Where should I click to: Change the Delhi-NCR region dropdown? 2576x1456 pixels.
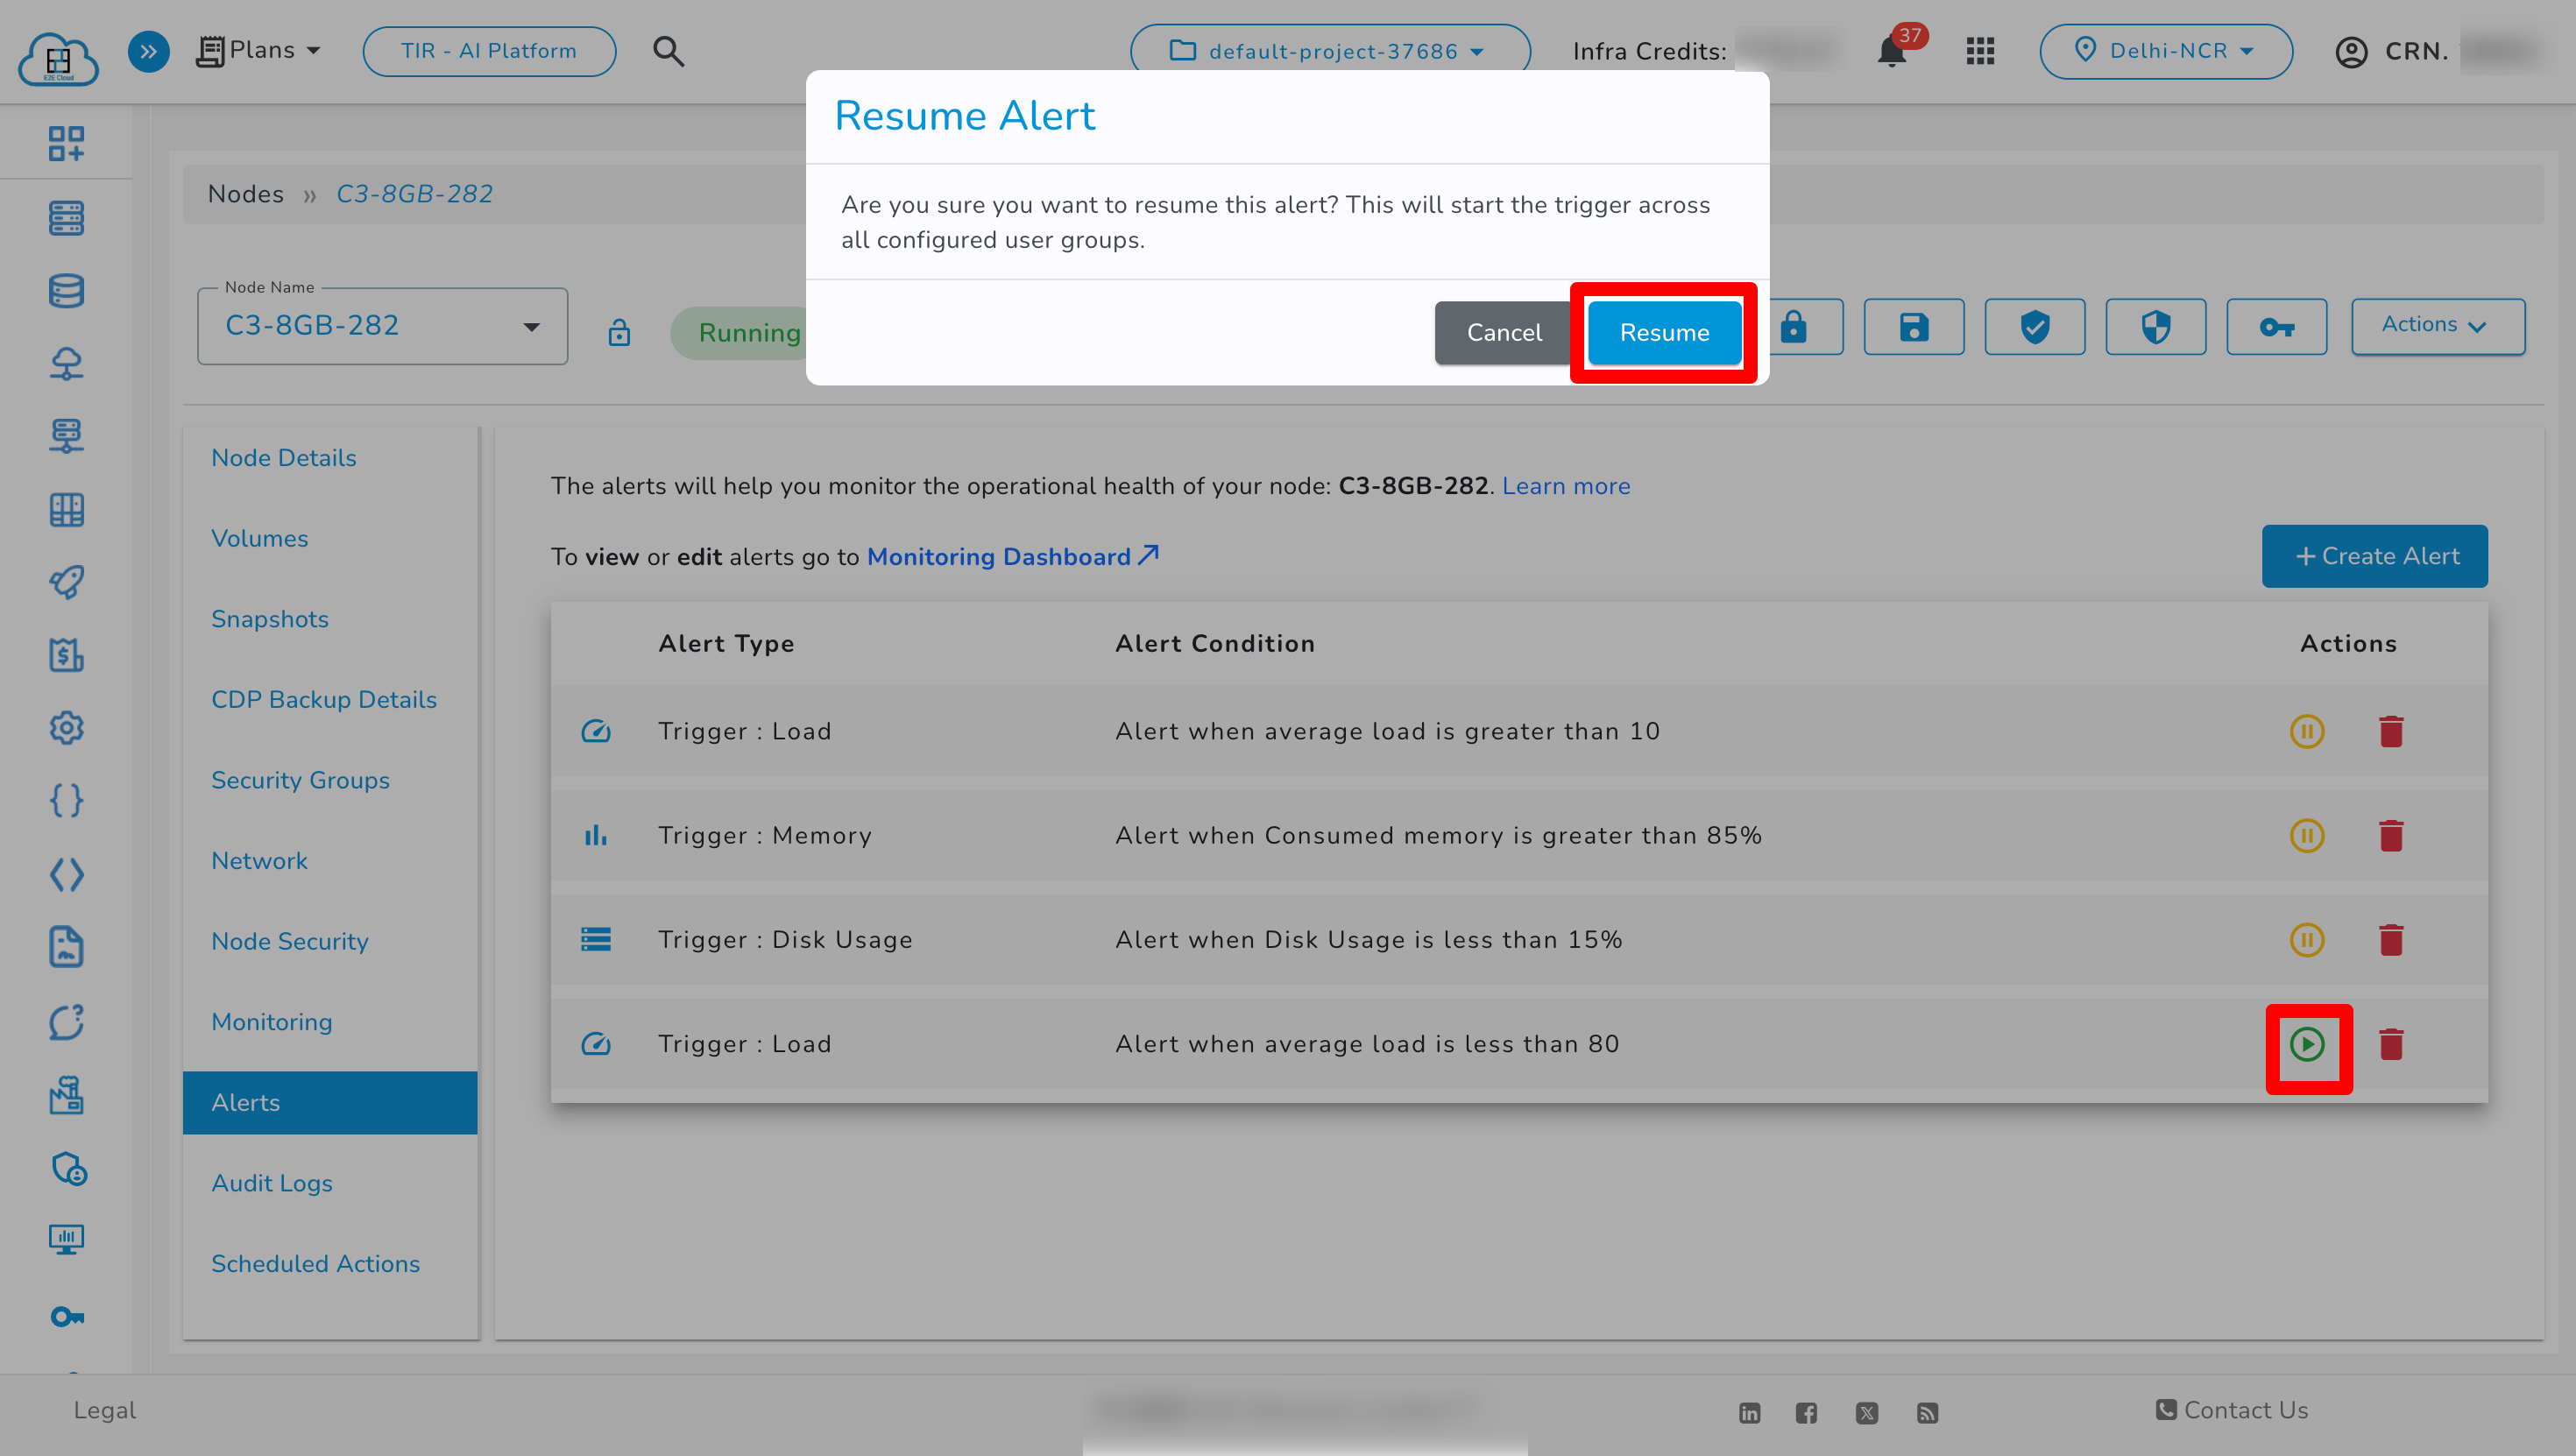point(2166,51)
